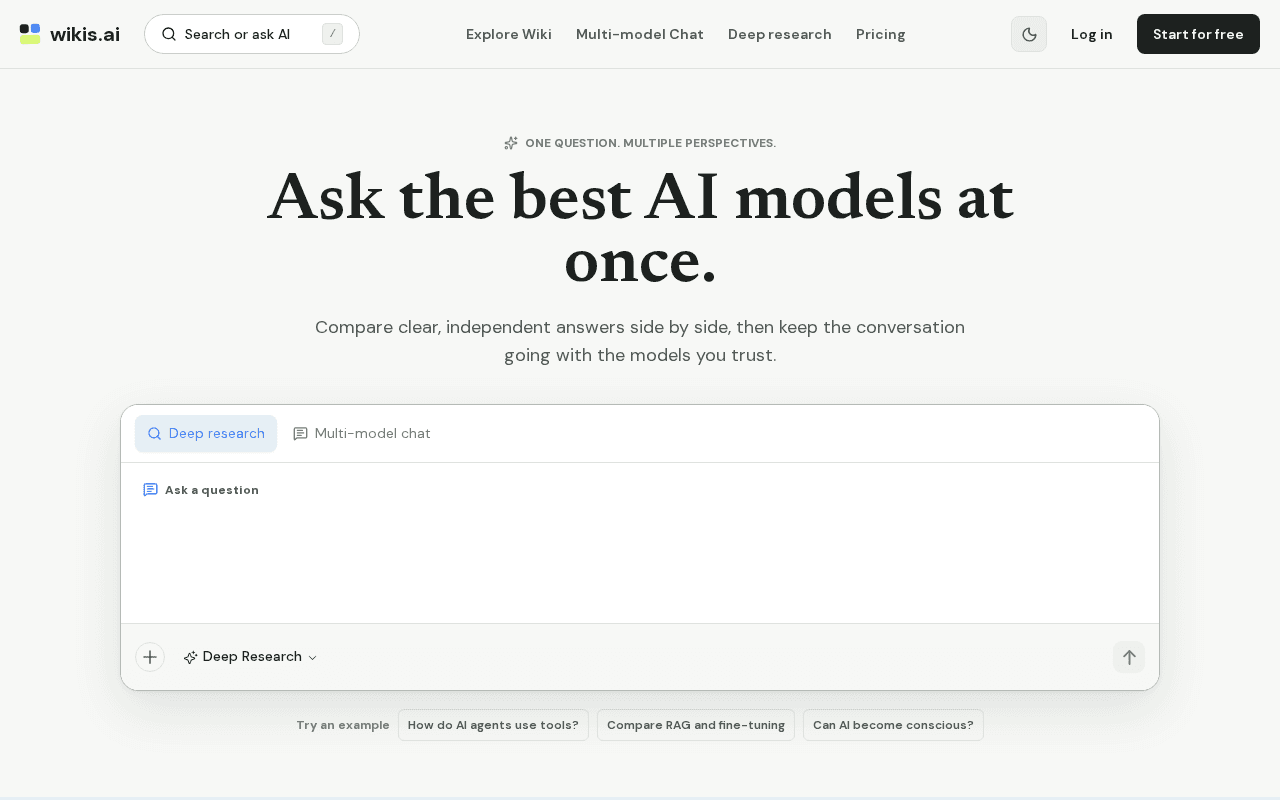This screenshot has width=1280, height=800.
Task: Click into the Ask a question text area
Action: (x=640, y=543)
